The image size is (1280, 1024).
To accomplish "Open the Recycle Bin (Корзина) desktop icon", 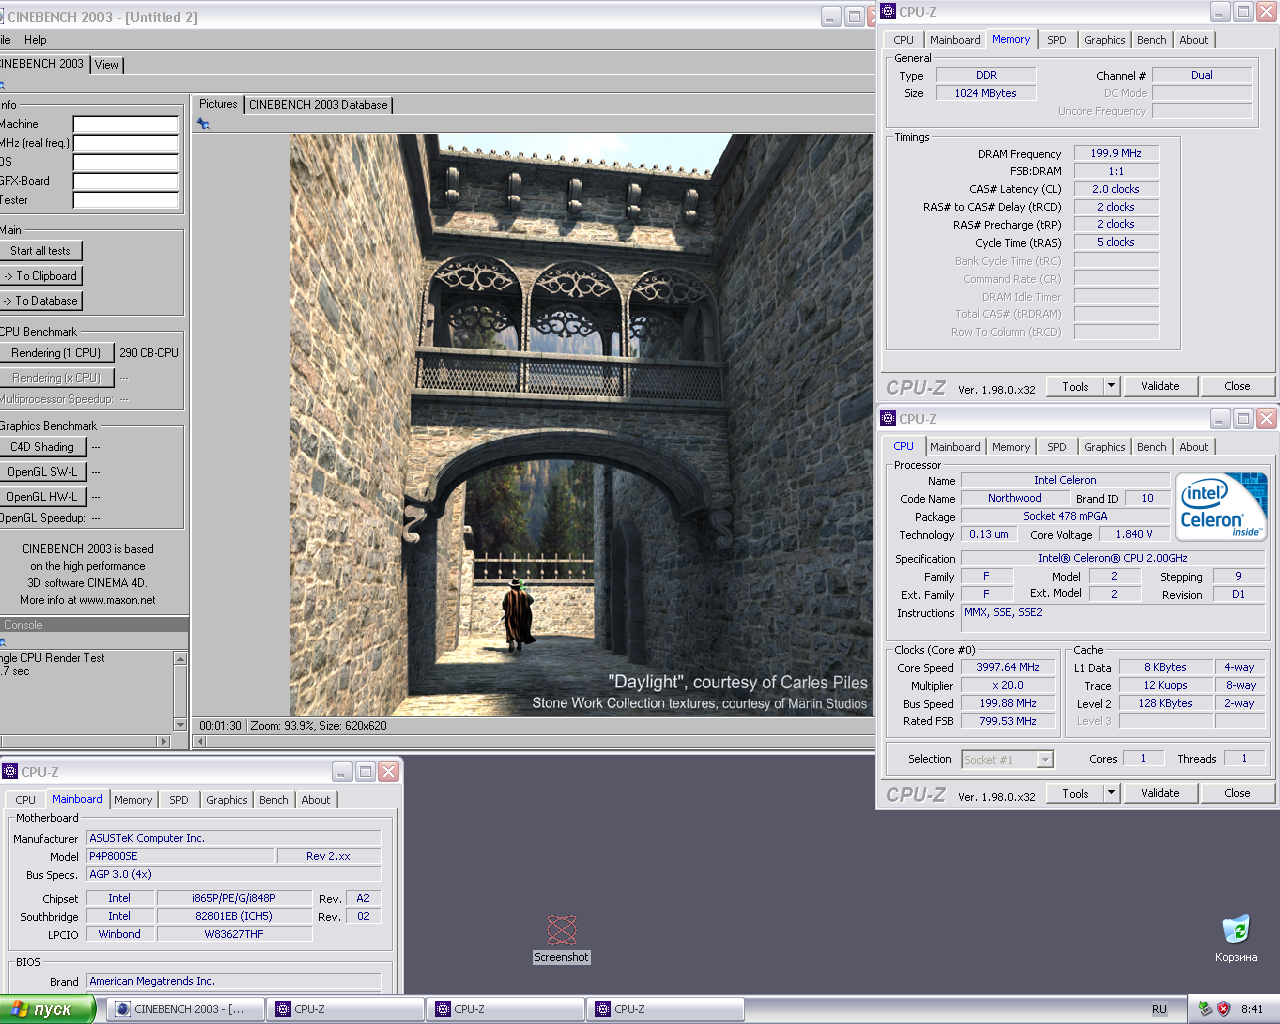I will [1236, 939].
